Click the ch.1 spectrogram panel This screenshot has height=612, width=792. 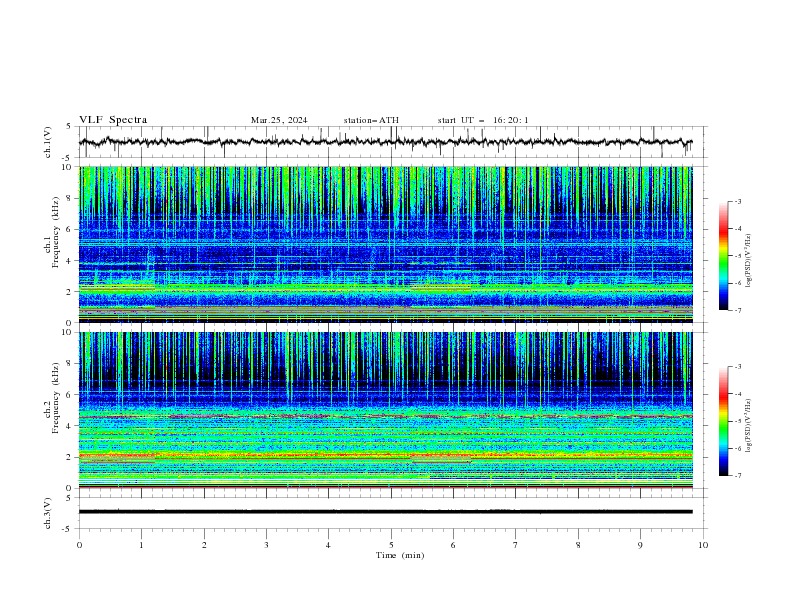(385, 244)
